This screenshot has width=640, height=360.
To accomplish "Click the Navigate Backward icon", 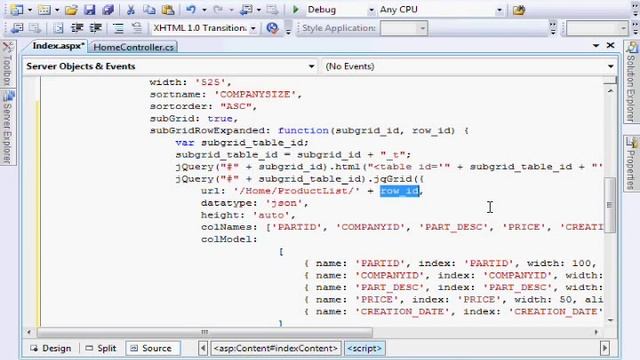I will click(246, 9).
